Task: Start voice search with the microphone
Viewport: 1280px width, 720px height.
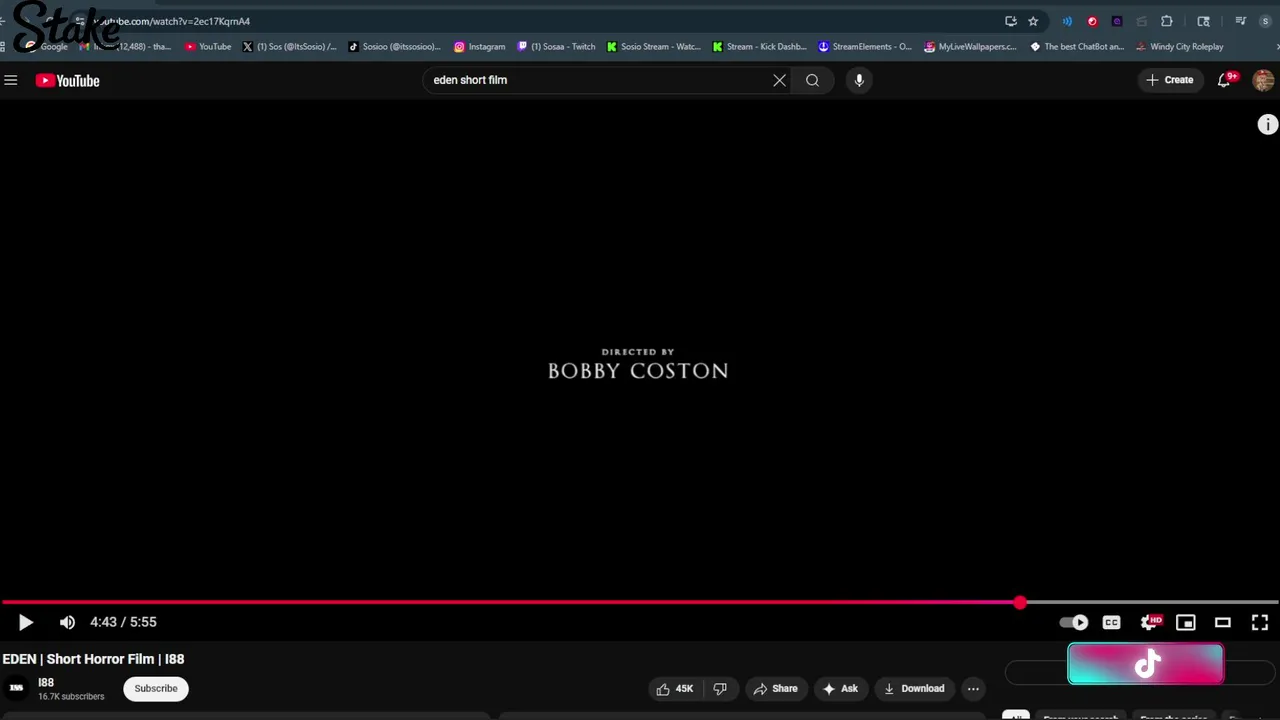Action: pyautogui.click(x=859, y=80)
